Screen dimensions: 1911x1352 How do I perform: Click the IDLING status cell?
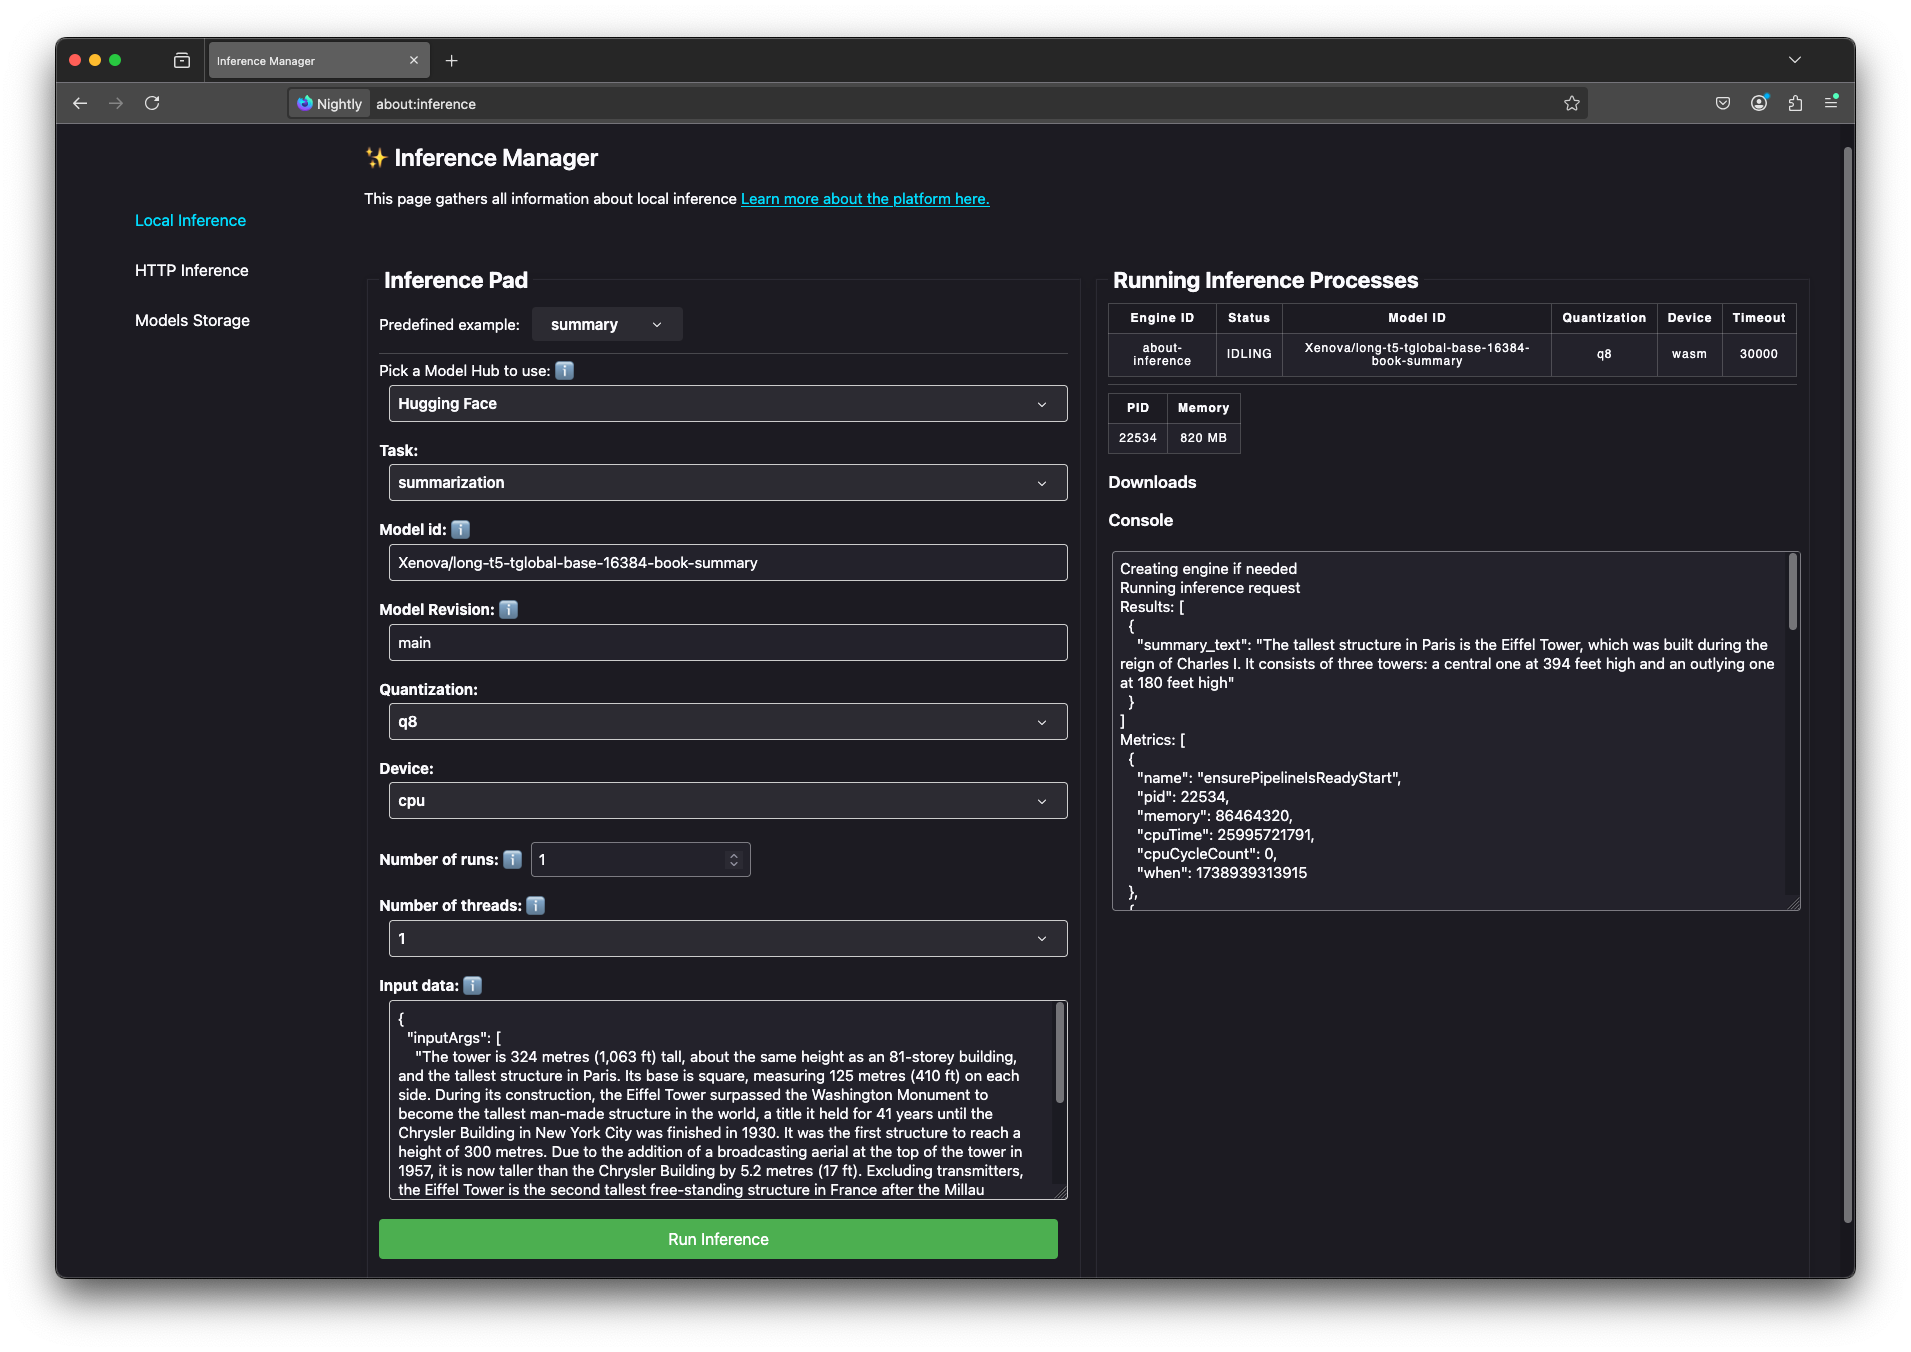click(1249, 354)
